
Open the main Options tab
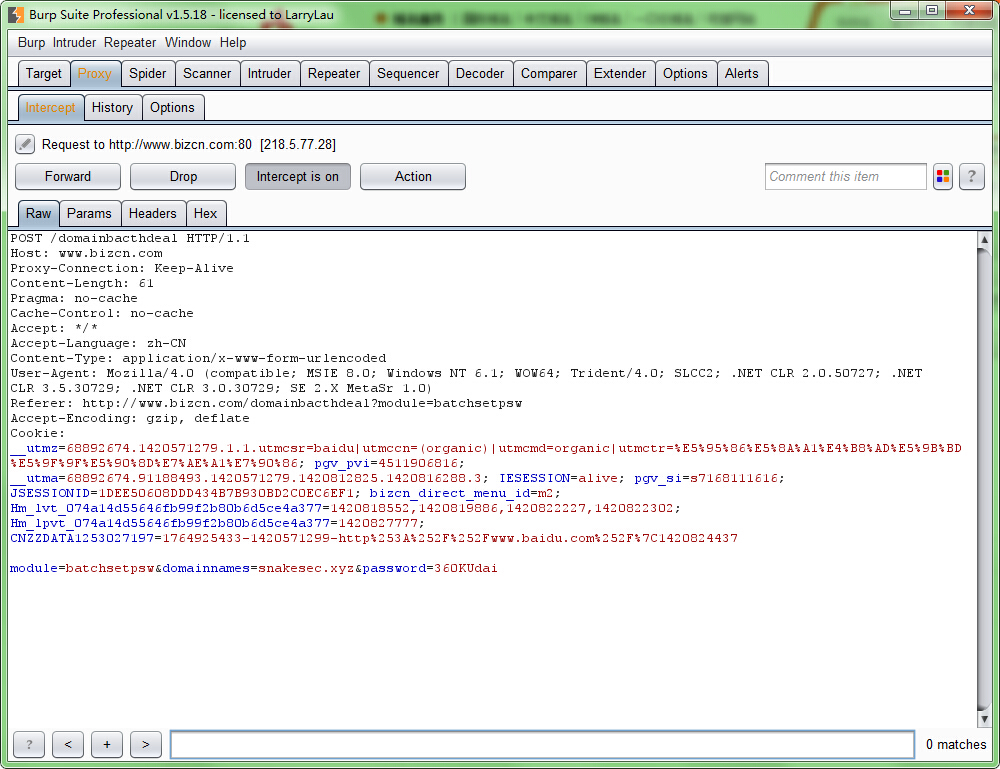coord(685,73)
